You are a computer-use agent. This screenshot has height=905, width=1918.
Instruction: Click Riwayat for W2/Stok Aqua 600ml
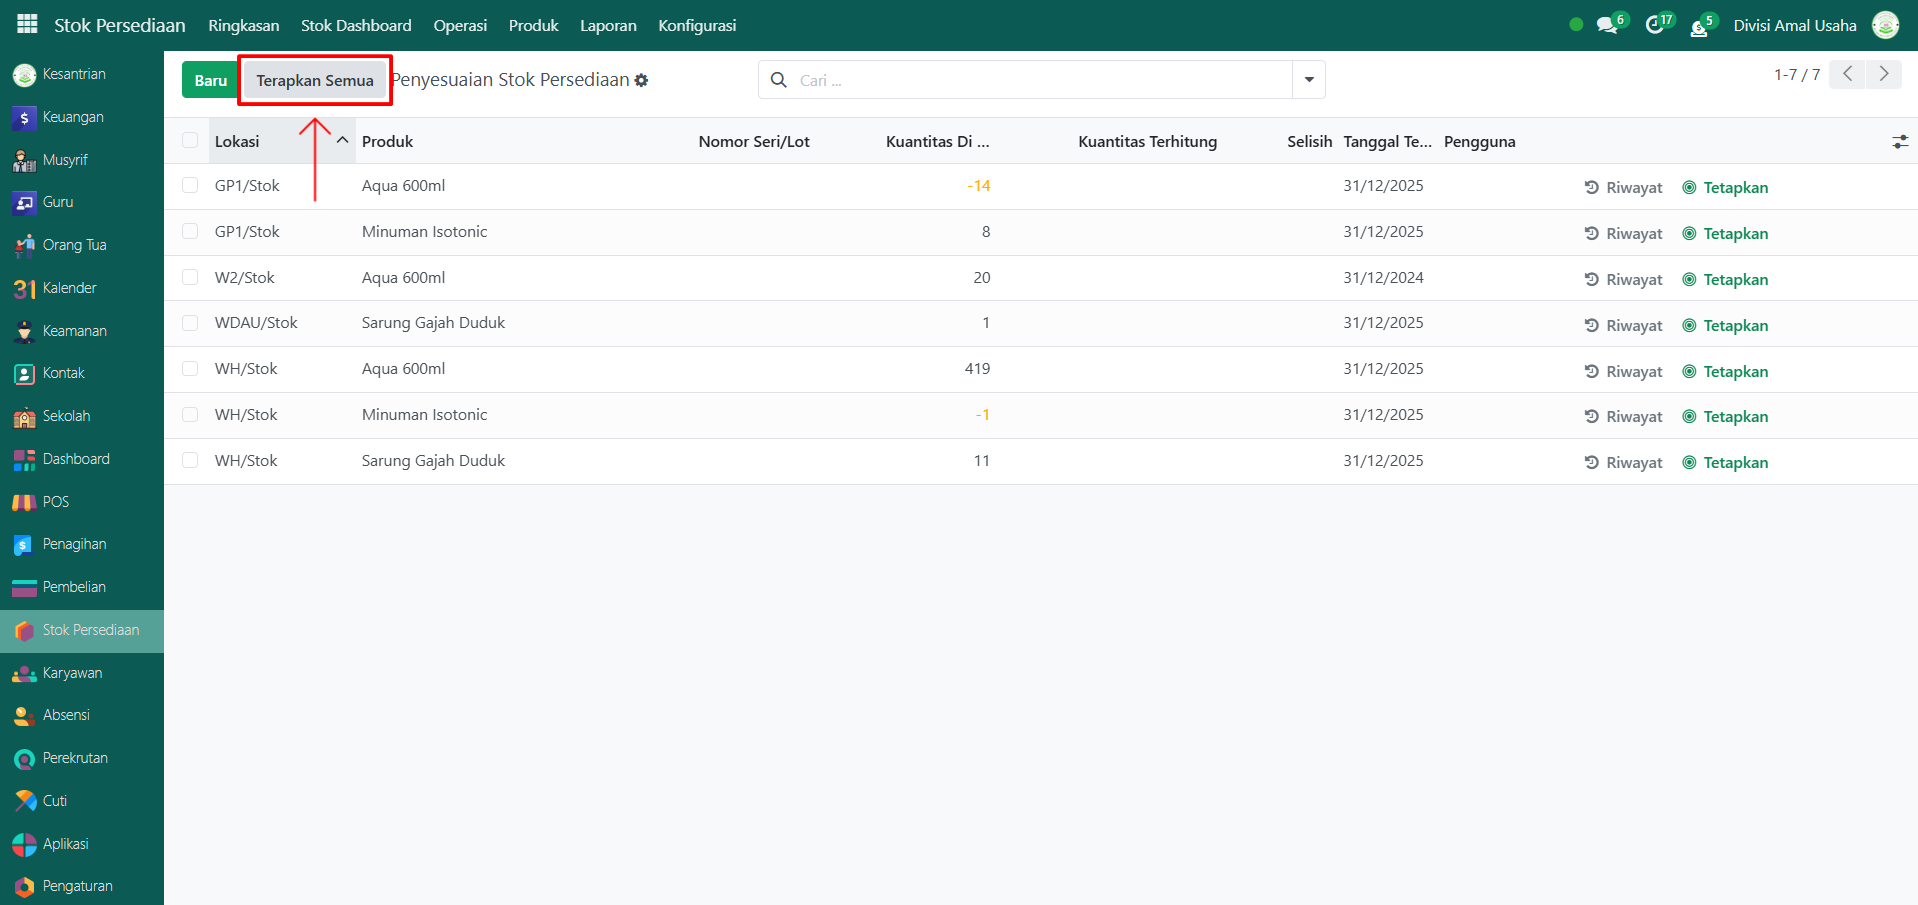pos(1624,280)
